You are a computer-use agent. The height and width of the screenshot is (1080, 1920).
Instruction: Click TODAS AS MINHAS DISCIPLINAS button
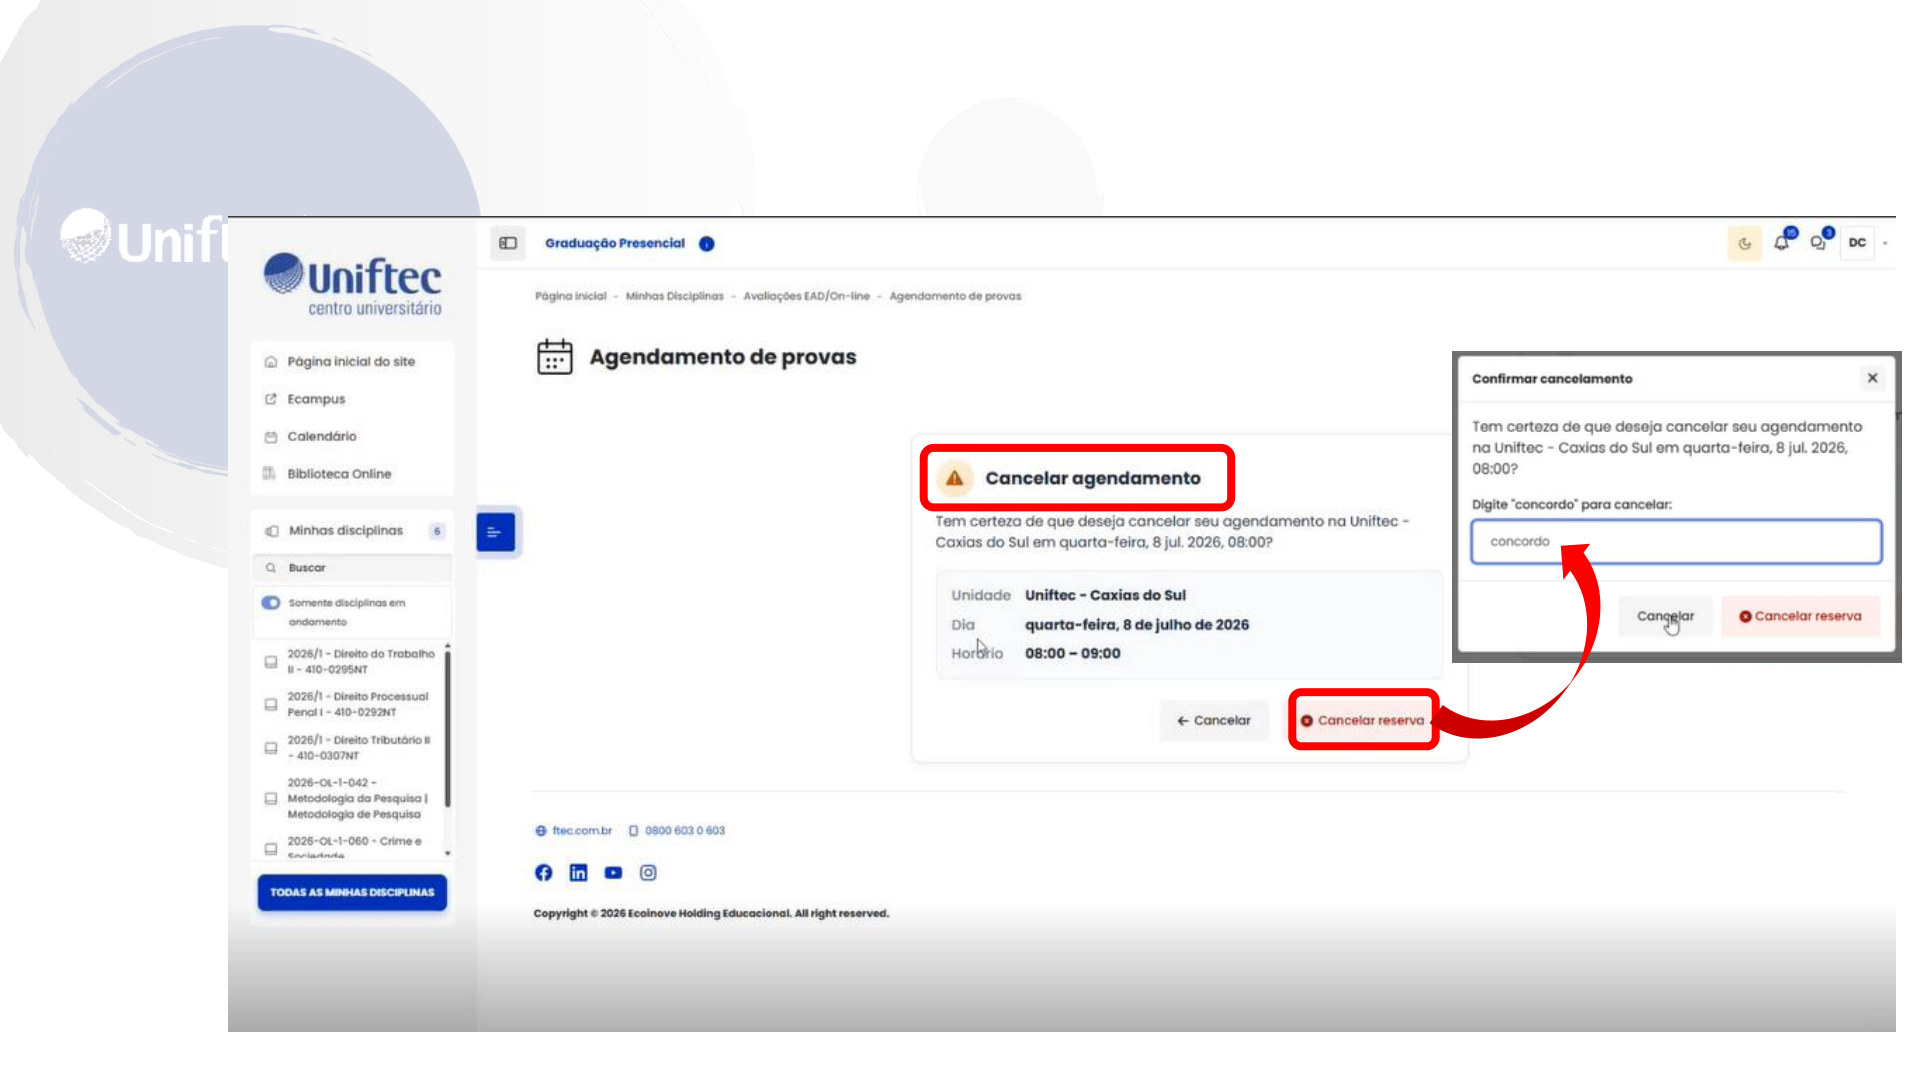click(352, 892)
